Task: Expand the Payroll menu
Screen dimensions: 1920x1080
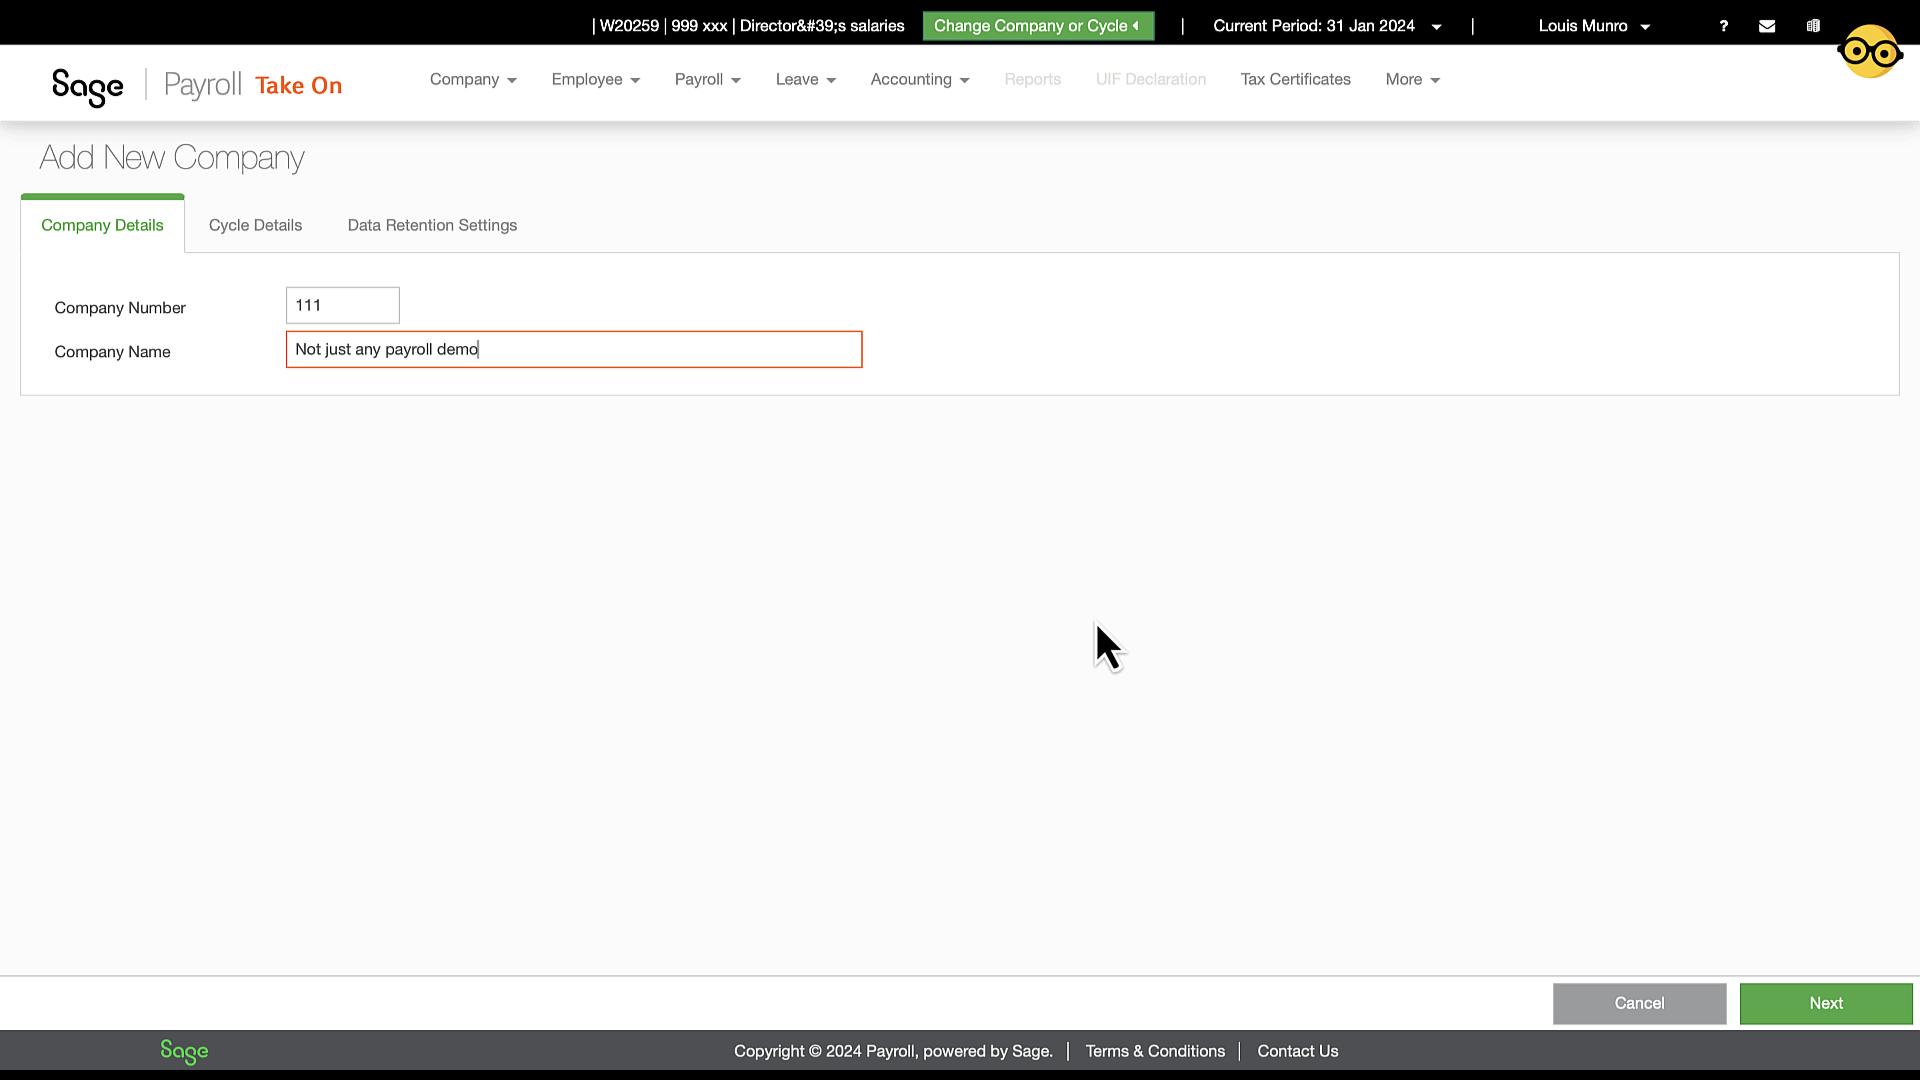Action: (x=708, y=80)
